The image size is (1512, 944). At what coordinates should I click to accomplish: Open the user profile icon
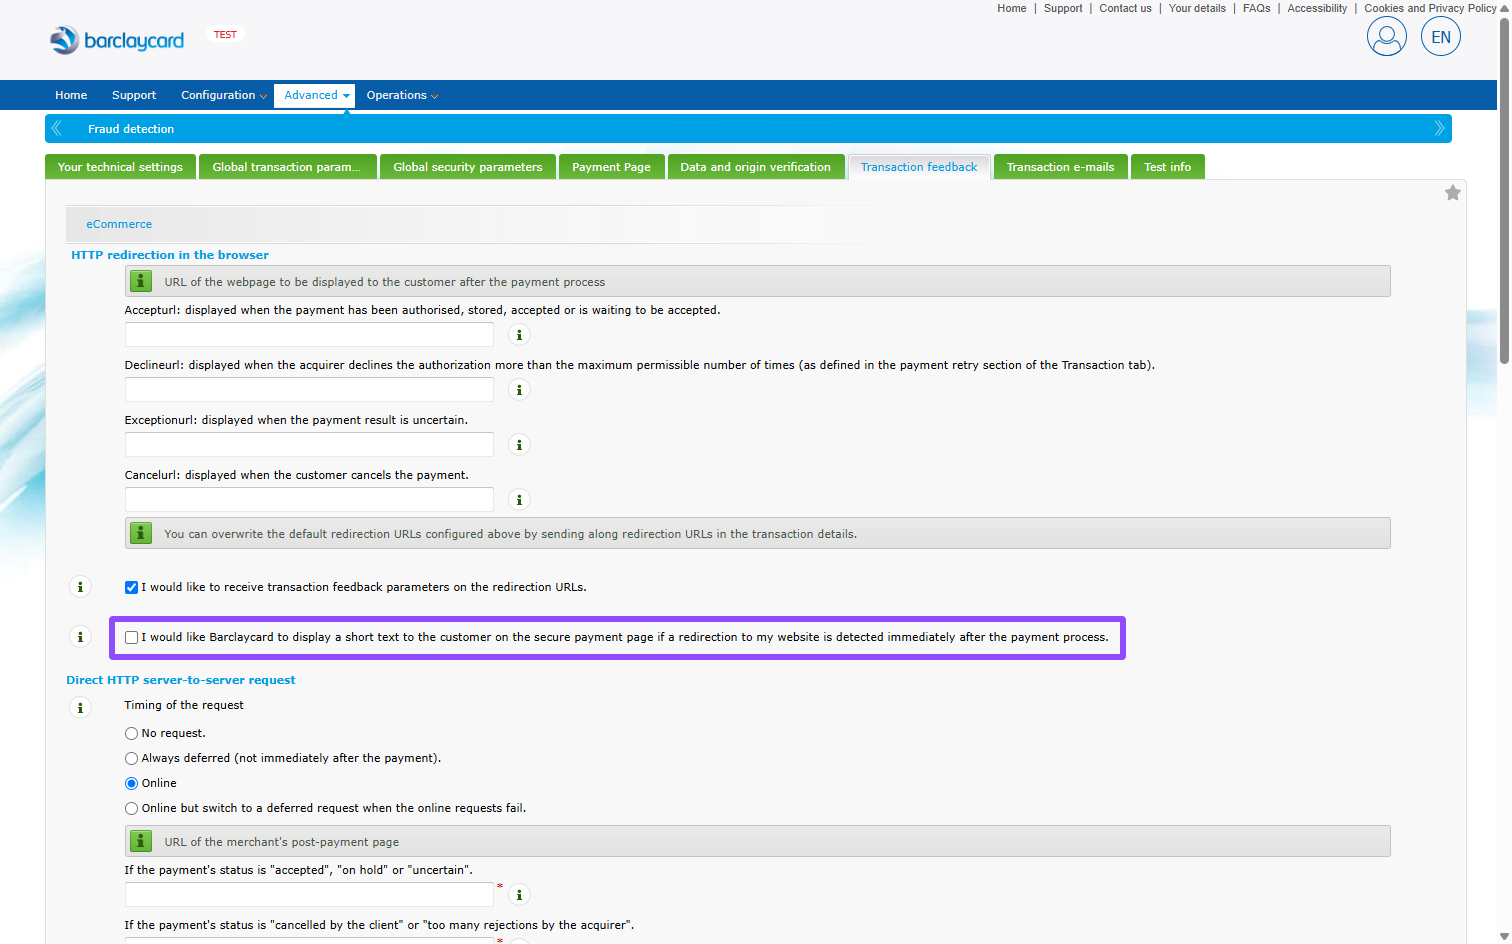pos(1386,37)
